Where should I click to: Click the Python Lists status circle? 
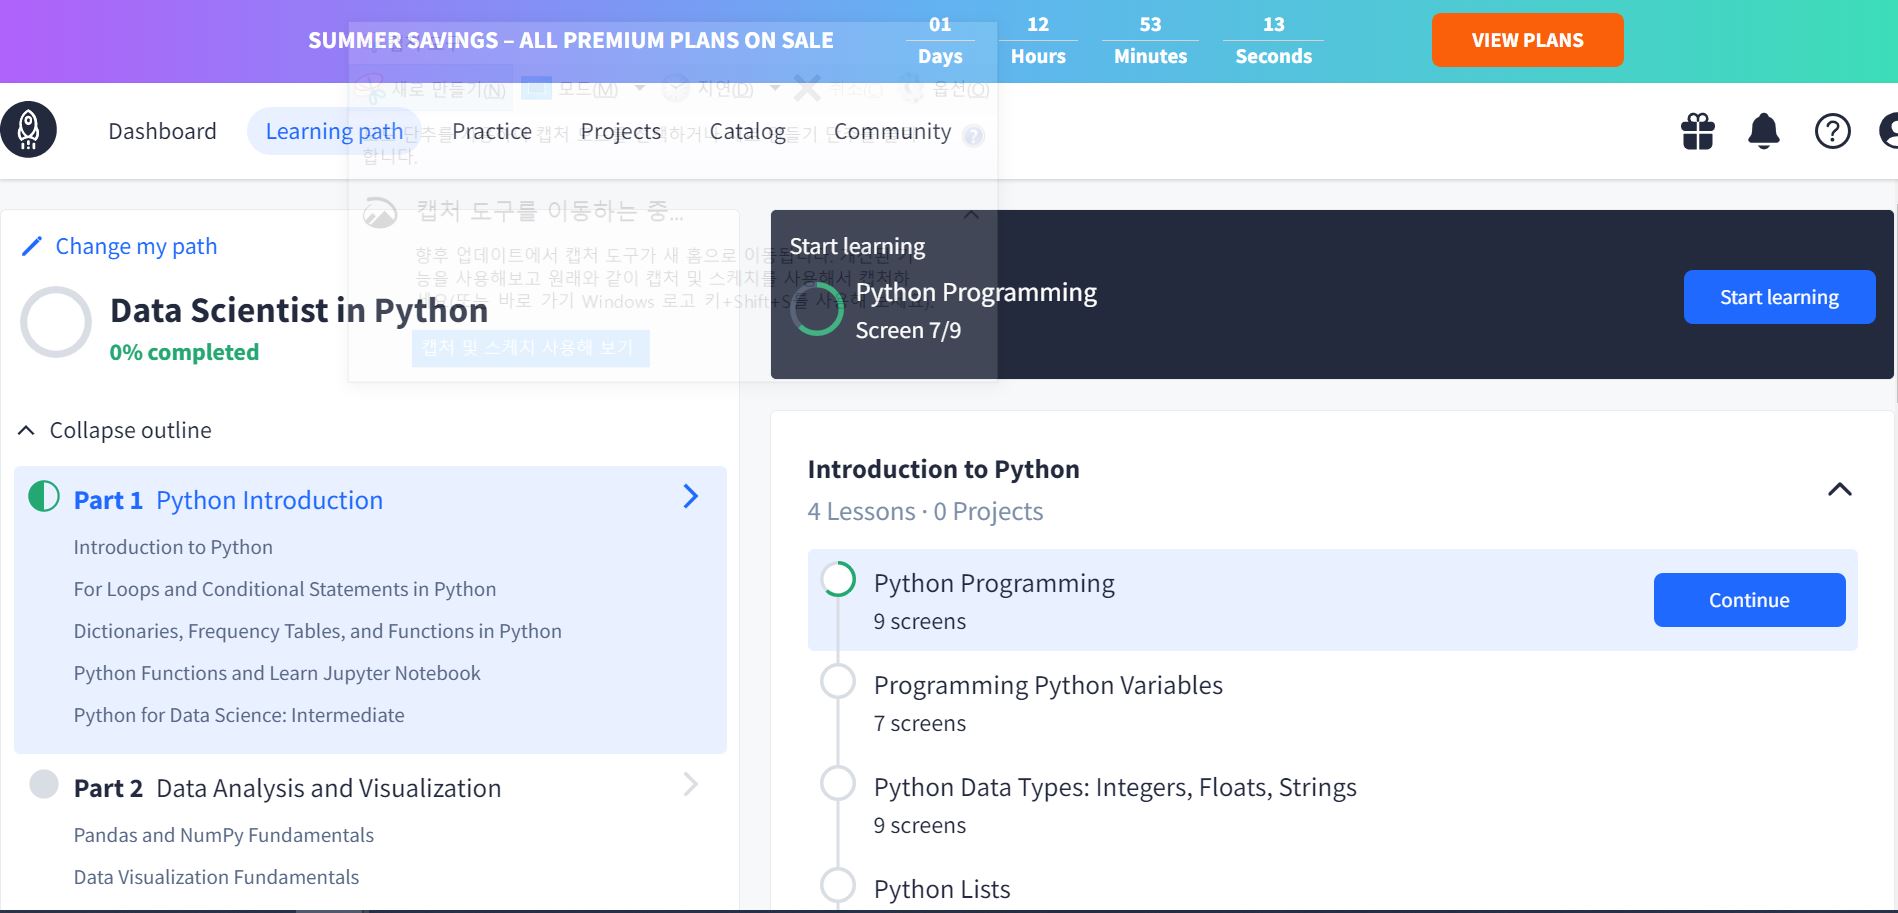(838, 885)
